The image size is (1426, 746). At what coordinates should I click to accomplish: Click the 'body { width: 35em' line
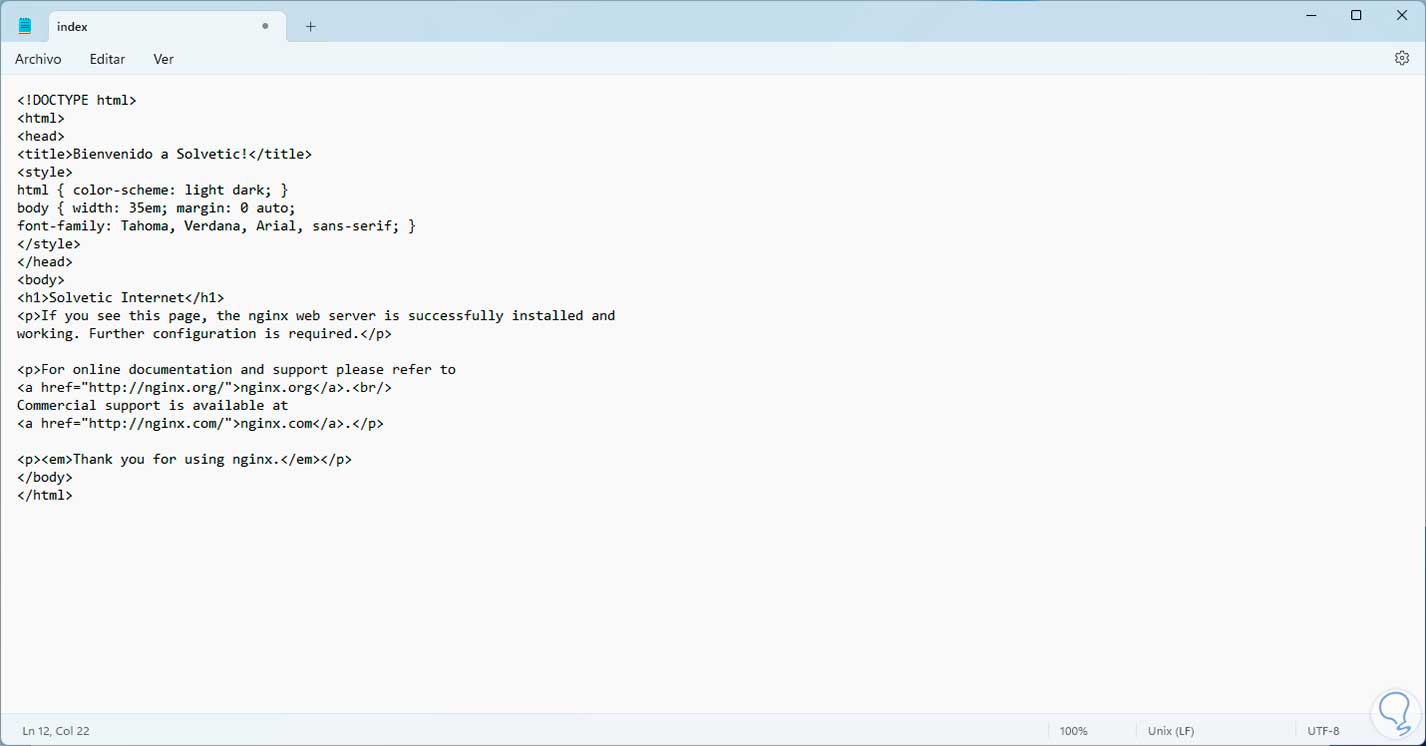point(157,208)
